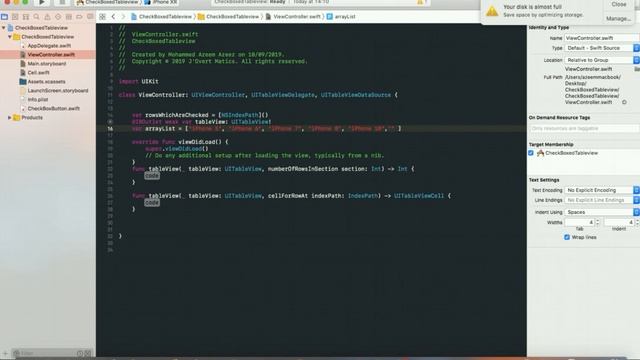Open AppDelegate.swift in navigator

click(49, 46)
